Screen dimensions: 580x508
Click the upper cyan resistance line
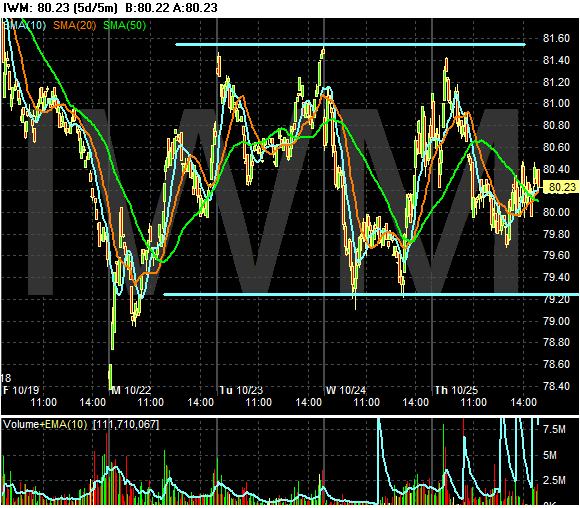tap(350, 45)
